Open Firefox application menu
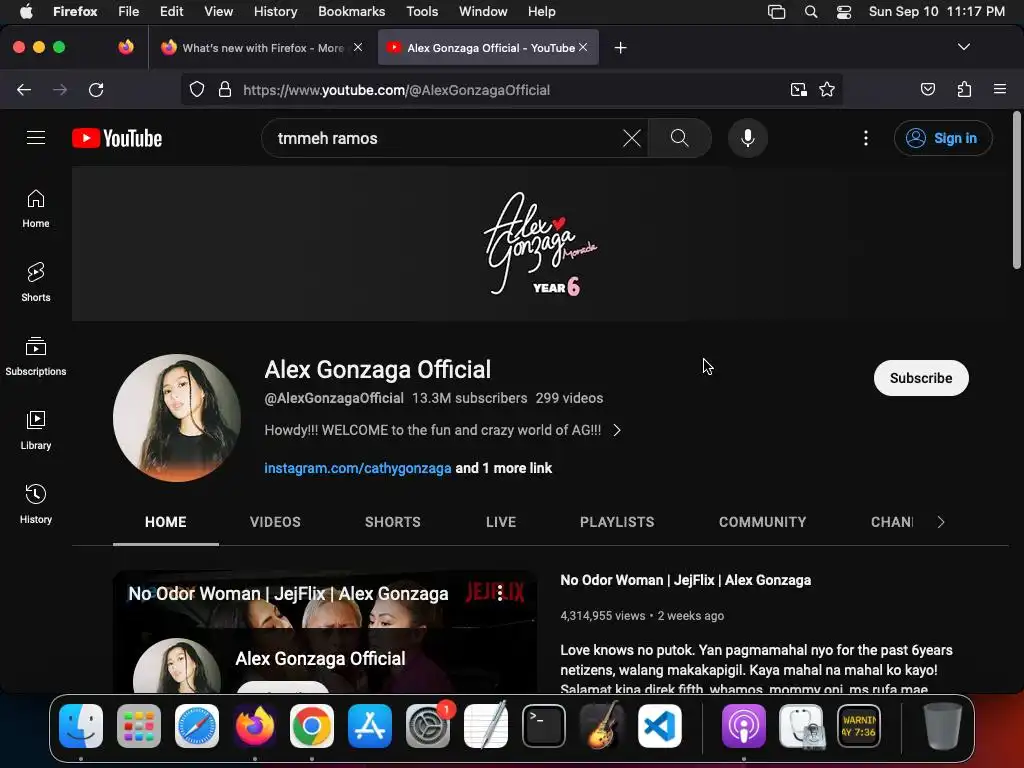This screenshot has height=768, width=1024. (1000, 89)
